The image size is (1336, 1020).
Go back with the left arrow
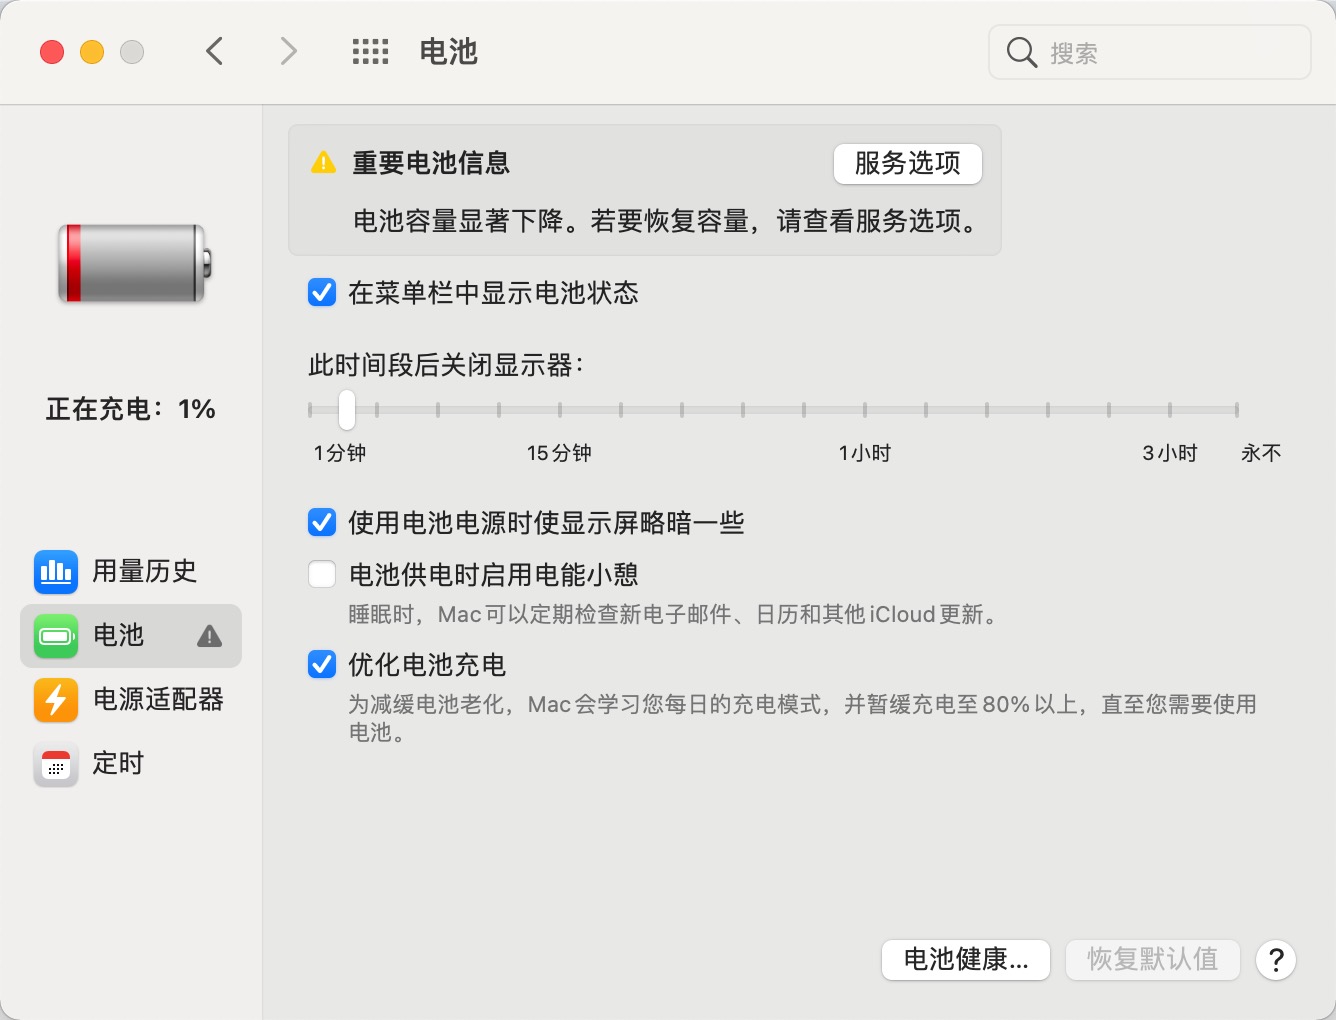coord(214,51)
